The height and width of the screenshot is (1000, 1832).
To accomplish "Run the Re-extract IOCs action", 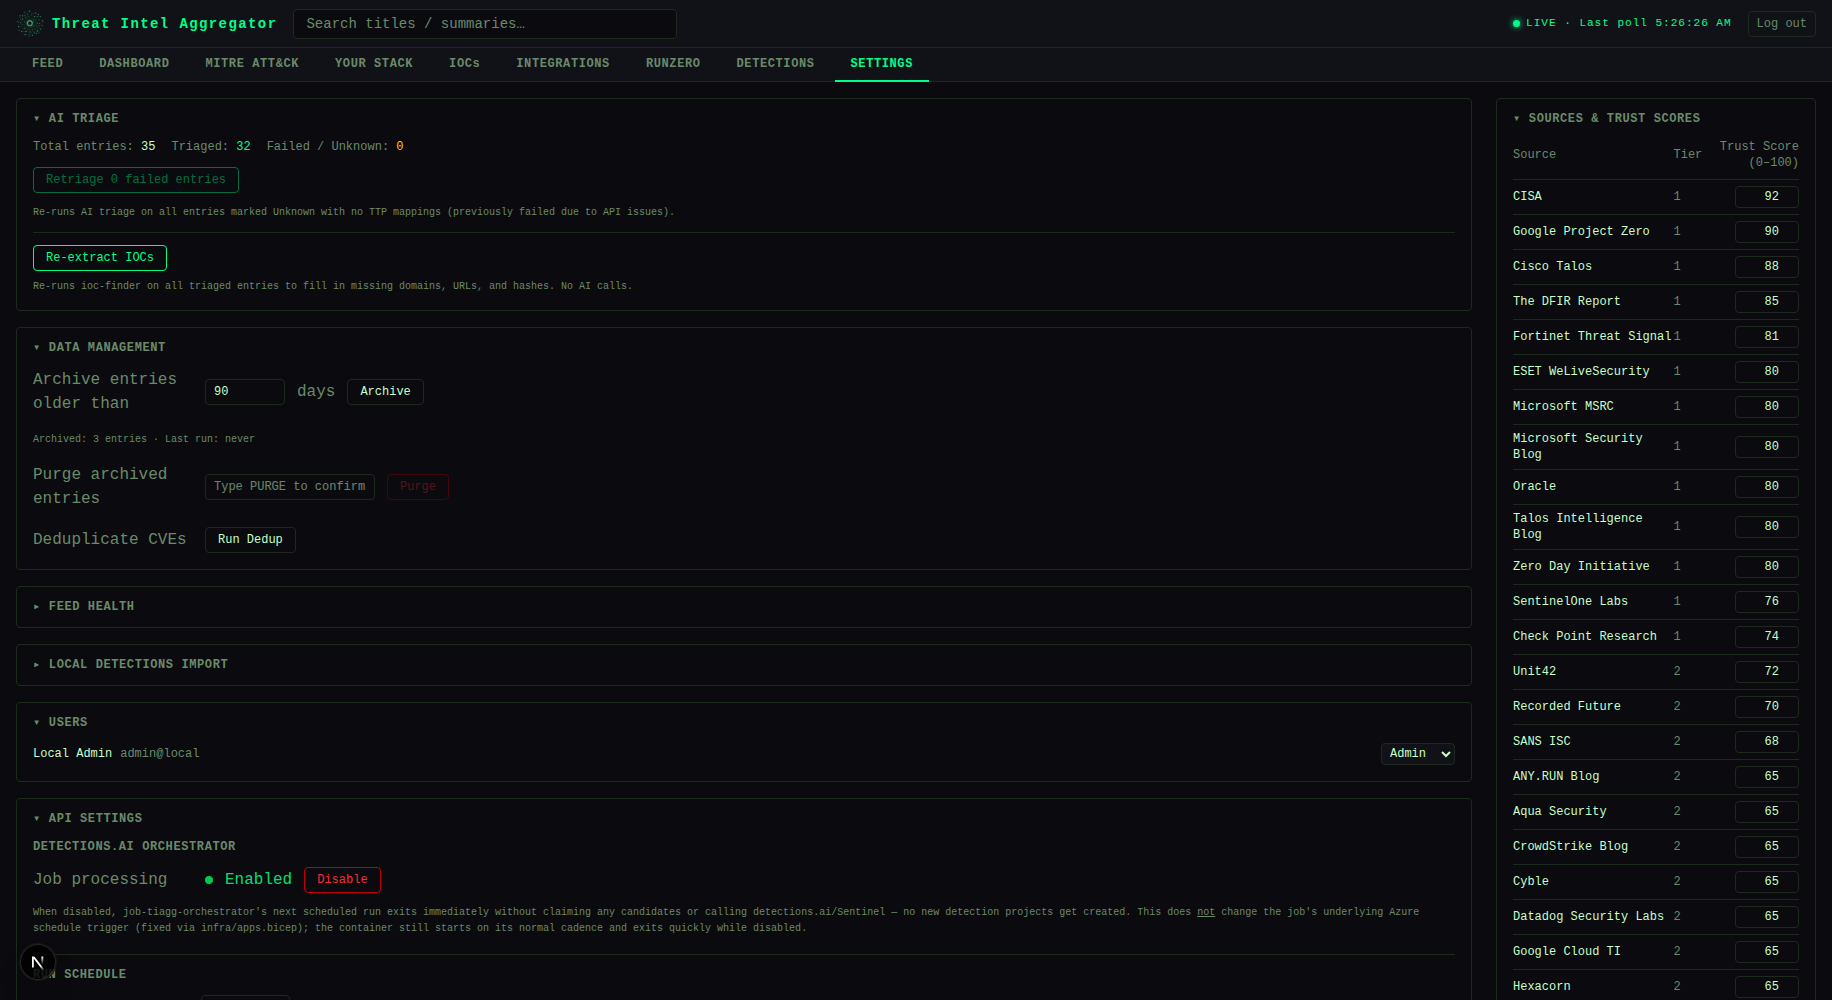I will point(100,258).
